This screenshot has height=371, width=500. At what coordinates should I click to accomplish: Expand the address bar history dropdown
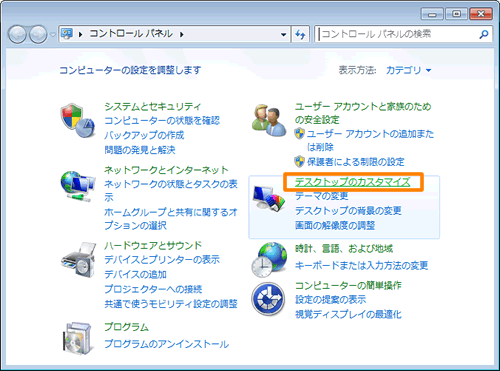click(x=283, y=34)
